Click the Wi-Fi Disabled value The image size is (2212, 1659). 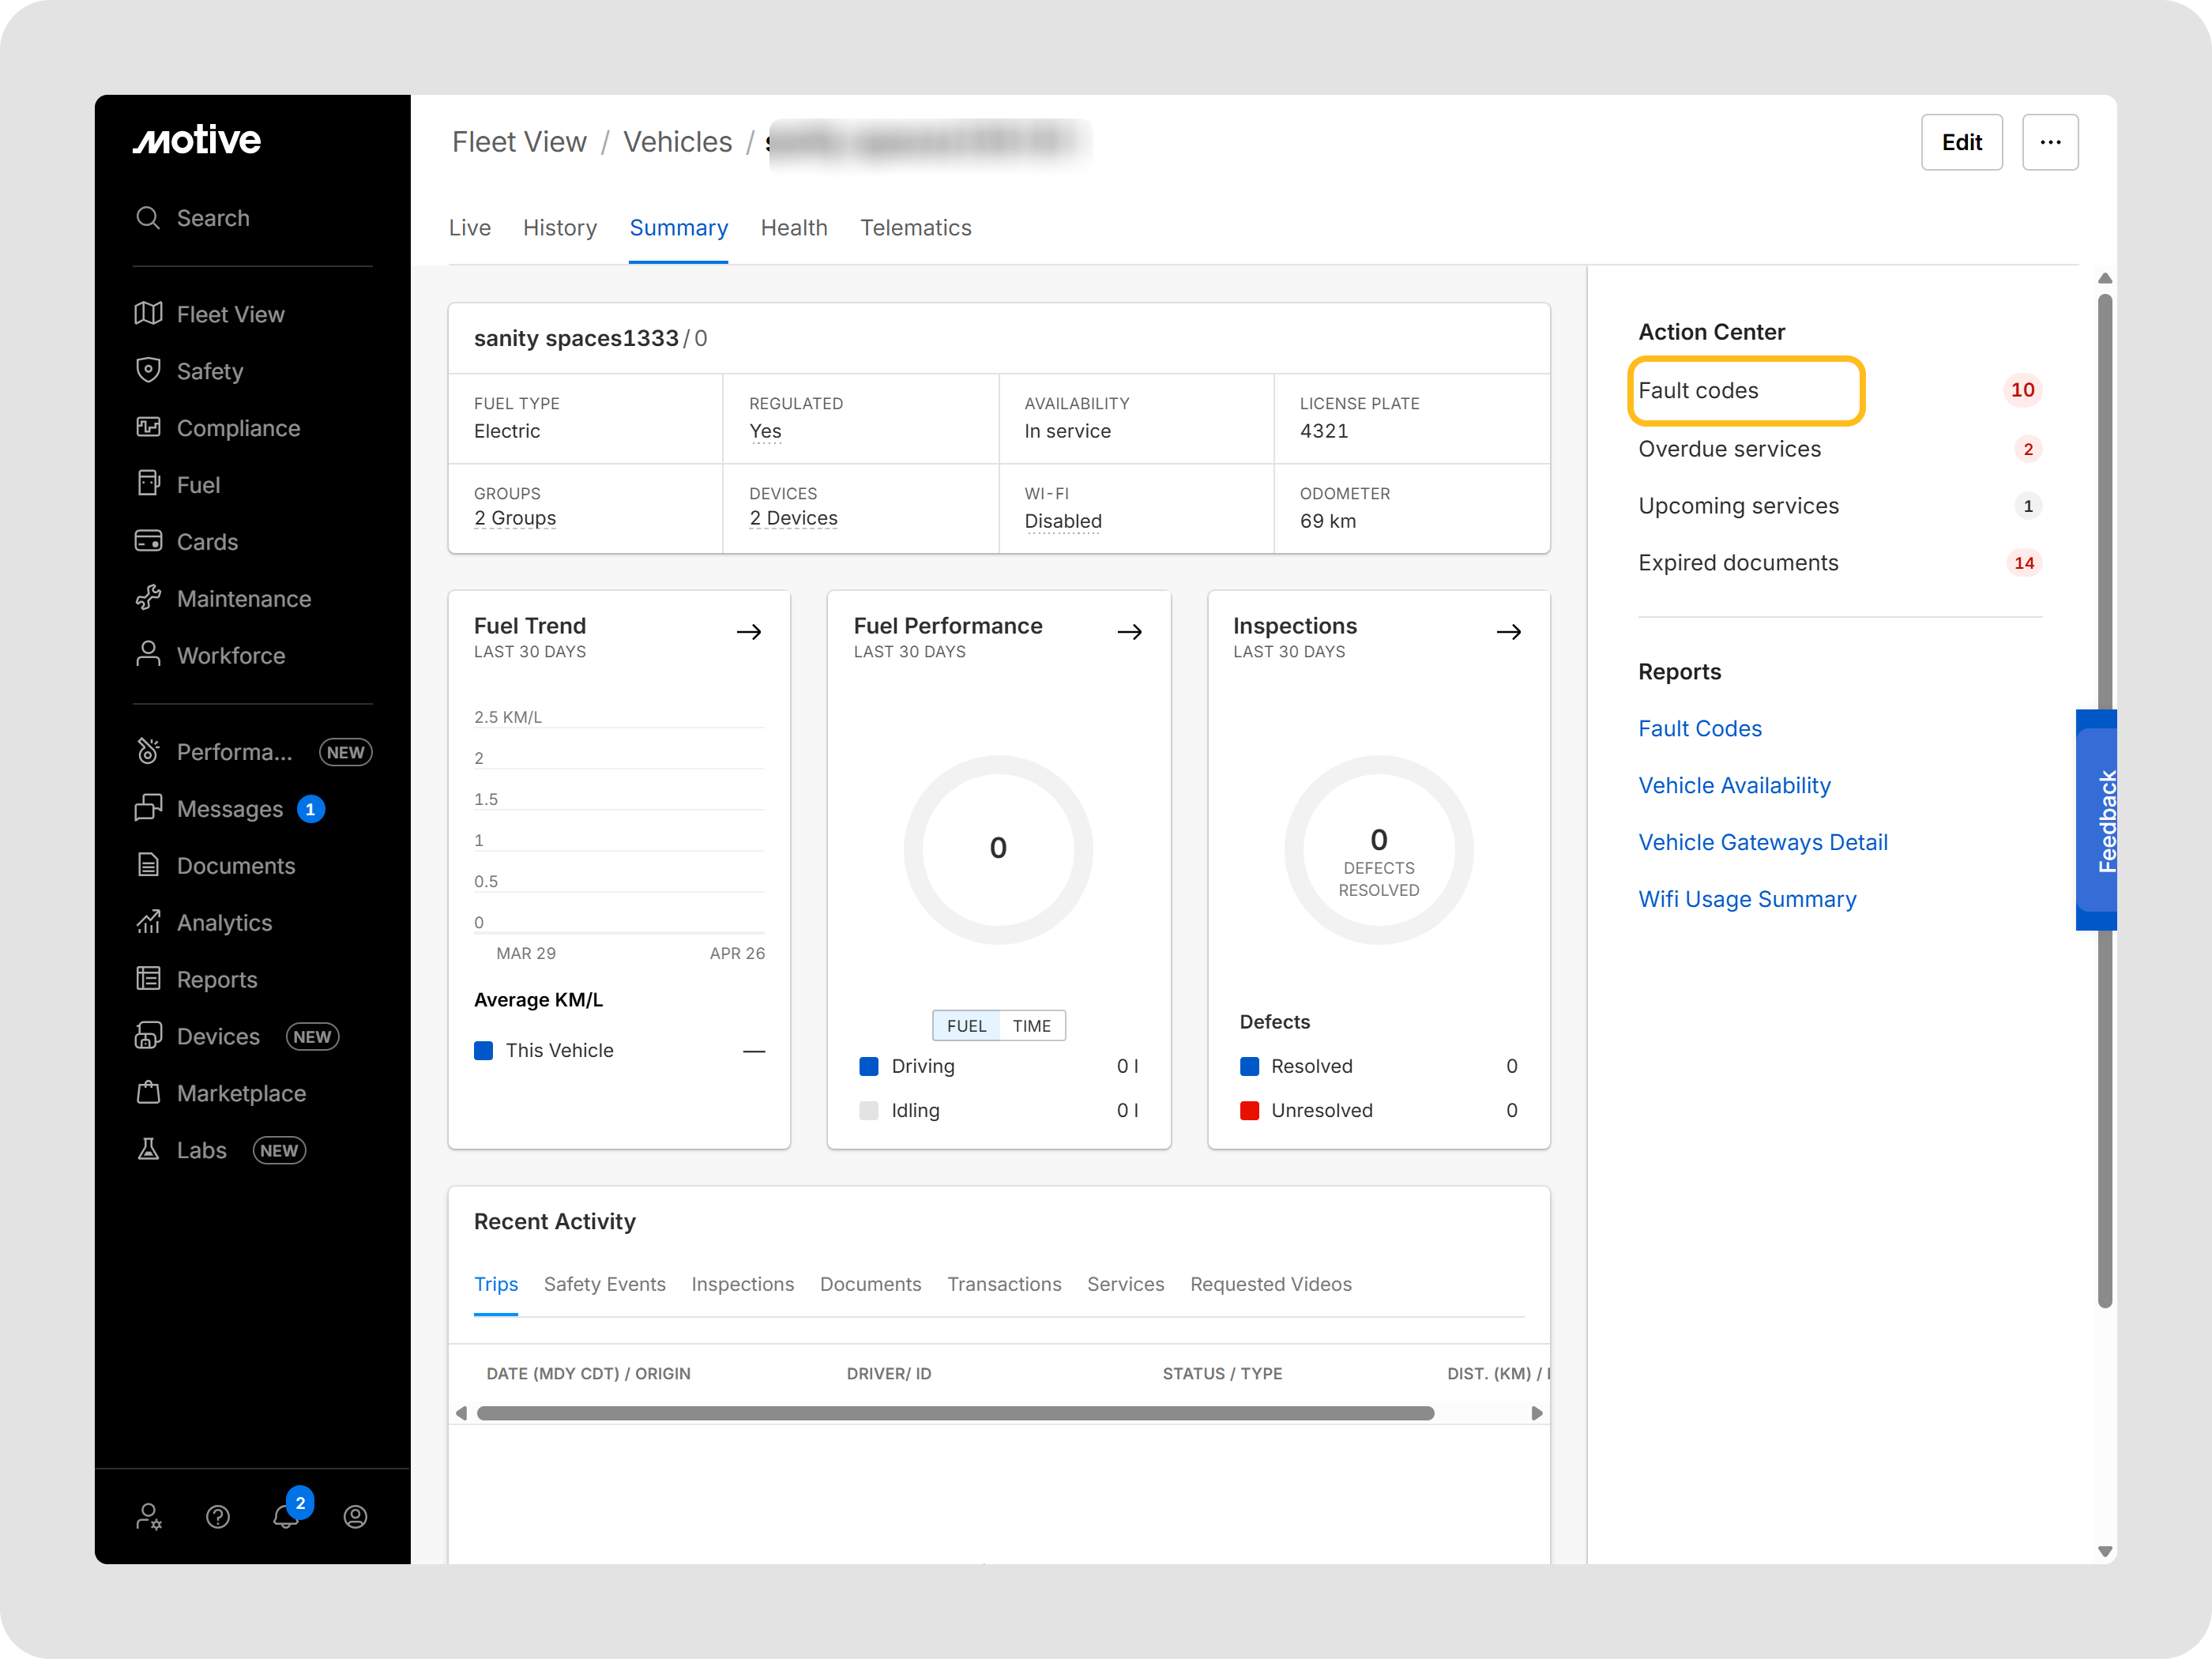pos(1063,521)
